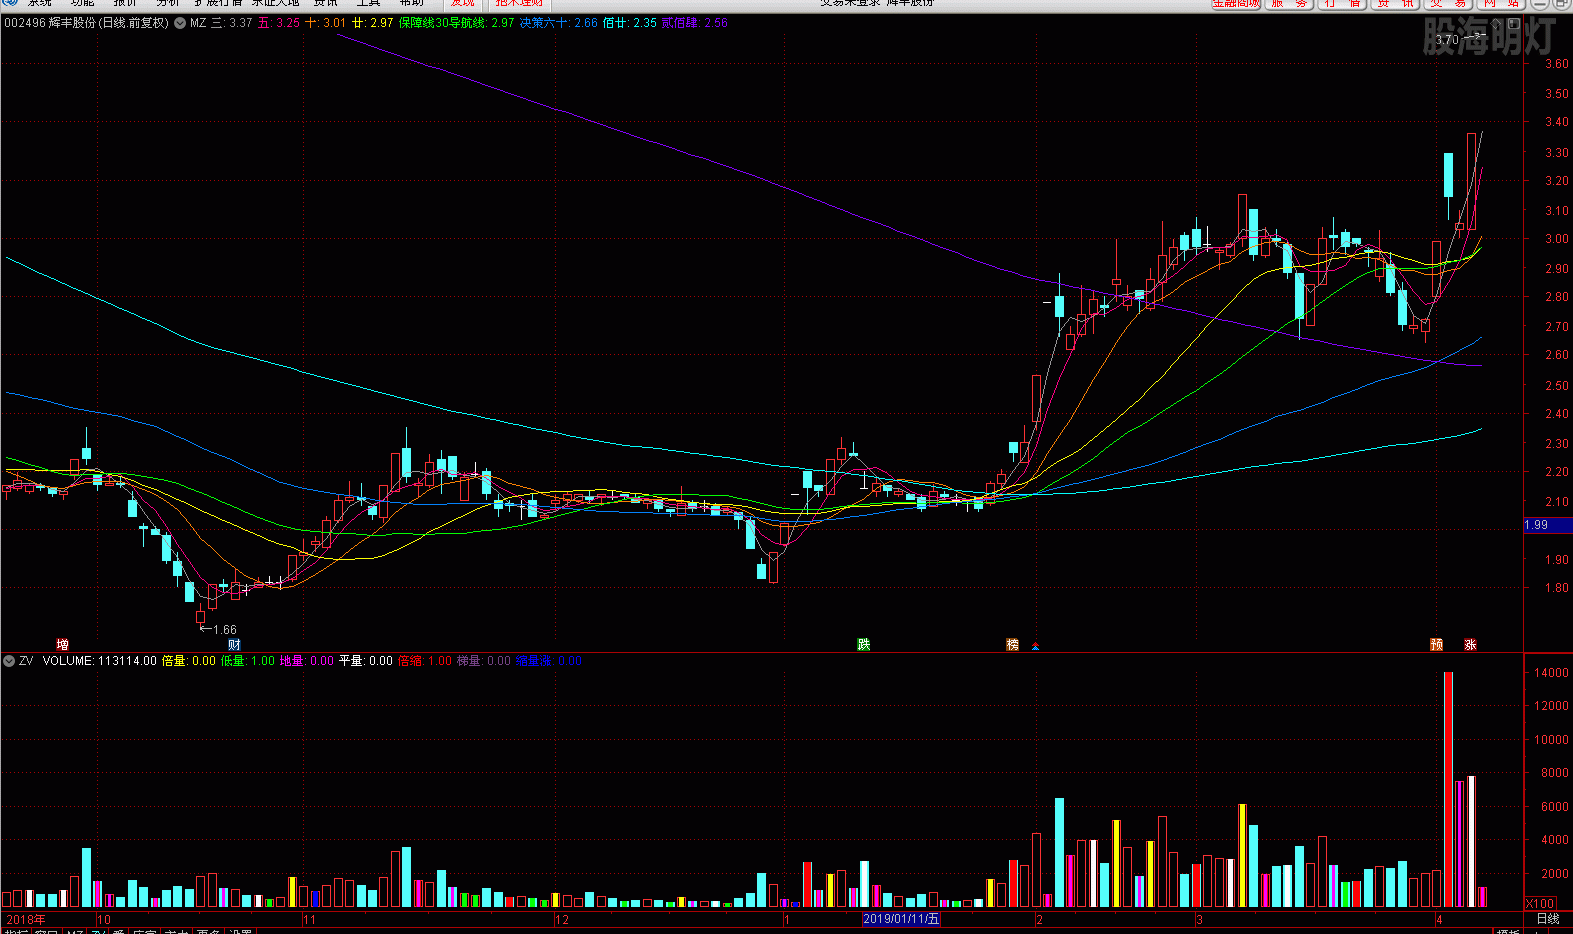Click the 财 financial marker below the candles
This screenshot has height=934, width=1573.
234,645
